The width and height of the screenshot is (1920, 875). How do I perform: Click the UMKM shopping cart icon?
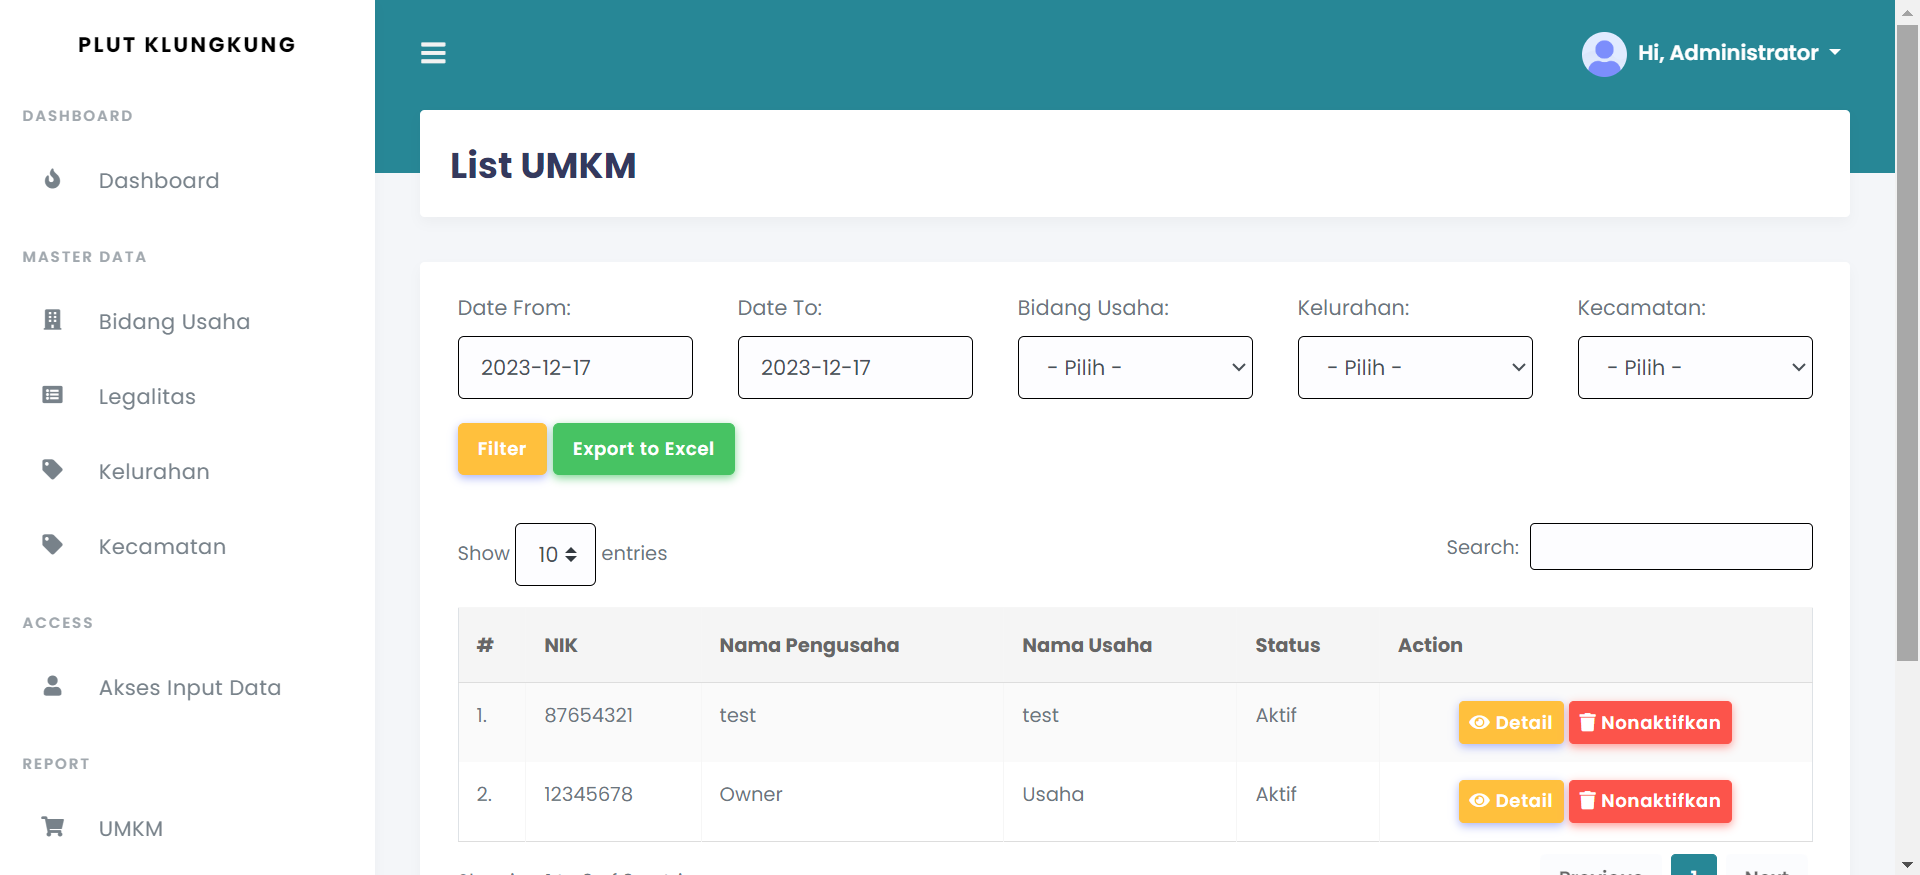pyautogui.click(x=53, y=827)
